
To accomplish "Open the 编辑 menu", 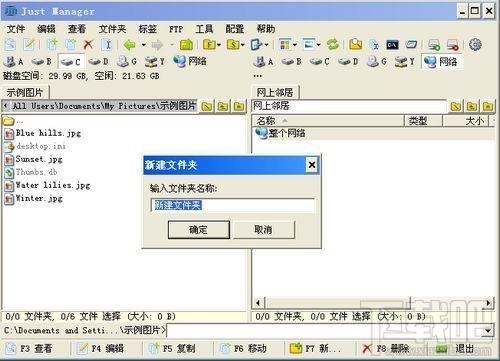I will 46,29.
